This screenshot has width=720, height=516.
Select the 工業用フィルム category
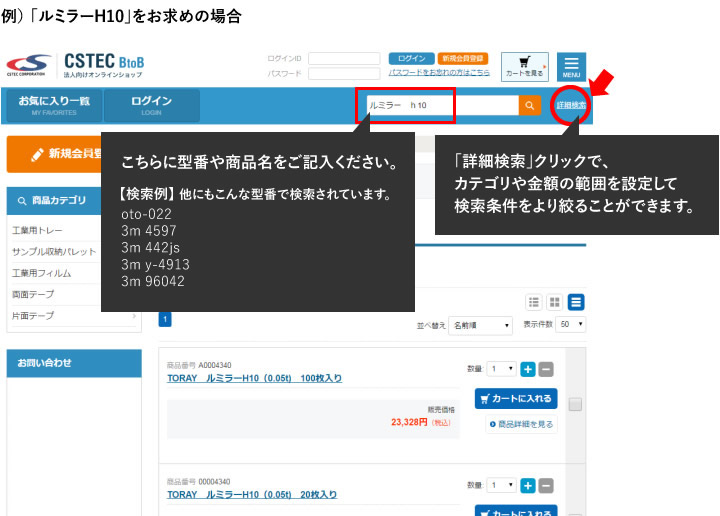tap(41, 273)
